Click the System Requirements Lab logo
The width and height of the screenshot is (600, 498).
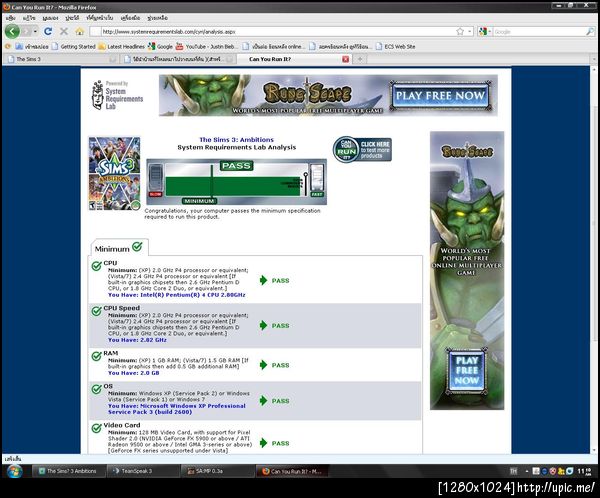coord(117,95)
